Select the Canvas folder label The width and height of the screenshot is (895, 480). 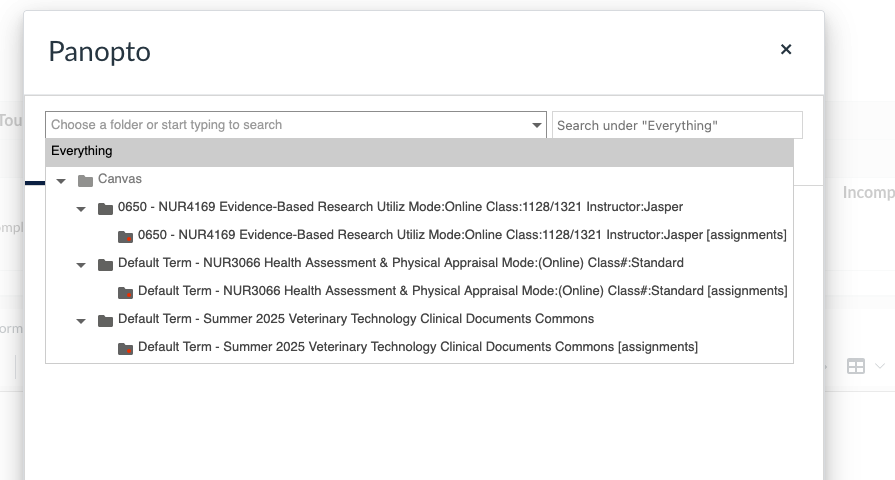(x=120, y=179)
